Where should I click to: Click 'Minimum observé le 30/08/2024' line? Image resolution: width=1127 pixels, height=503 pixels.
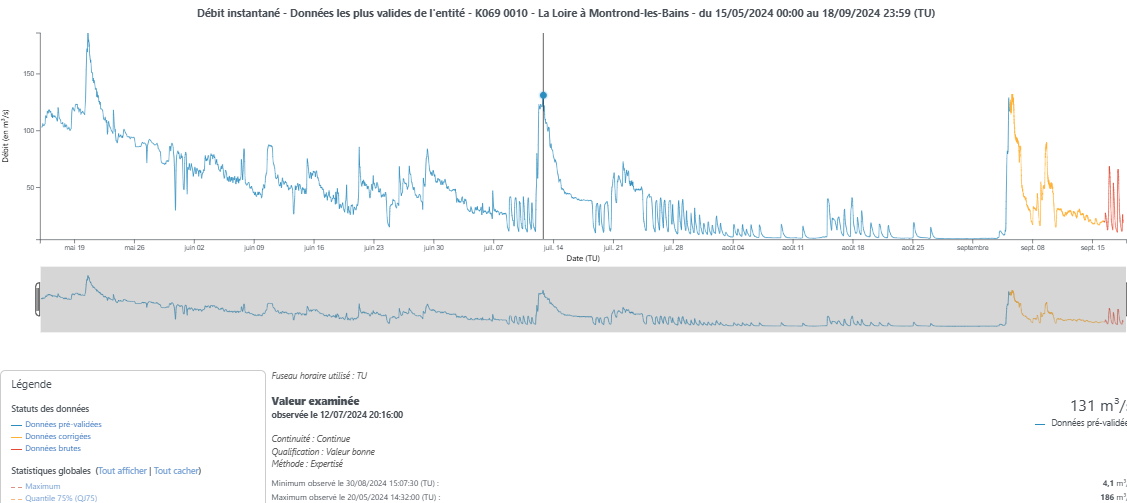355,484
